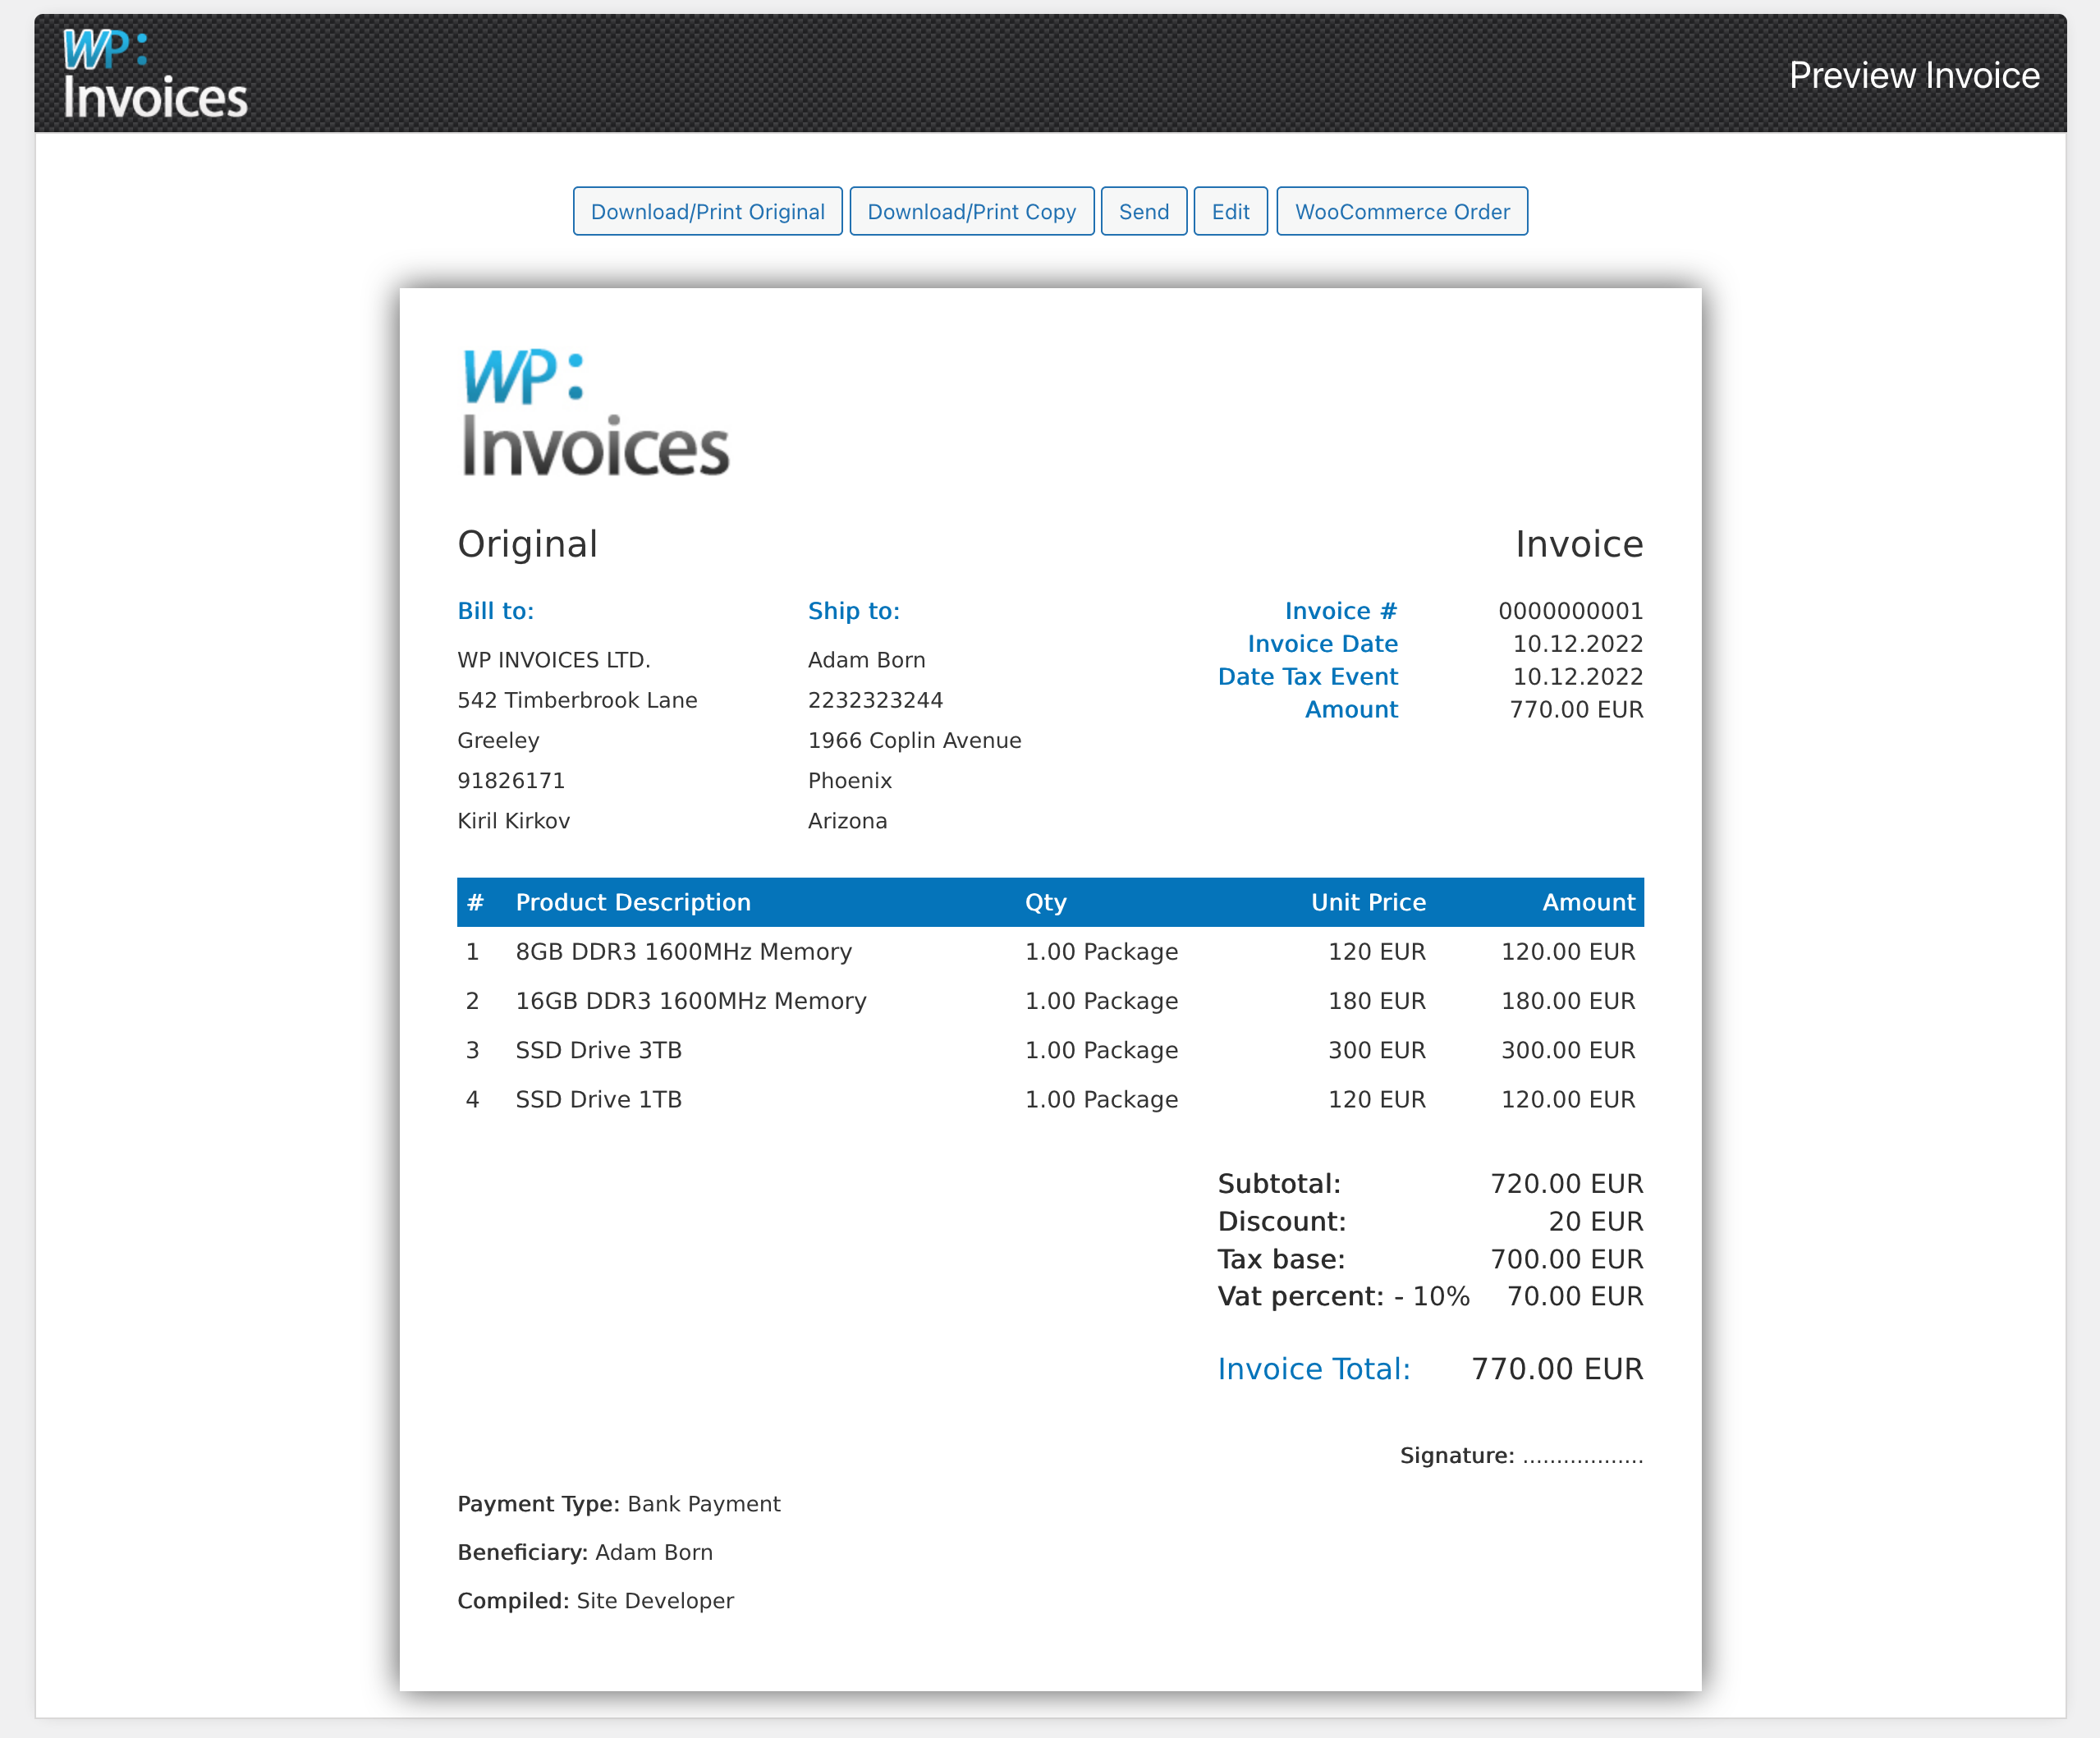Viewport: 2100px width, 1738px height.
Task: Select the Invoice # label
Action: coord(1340,610)
